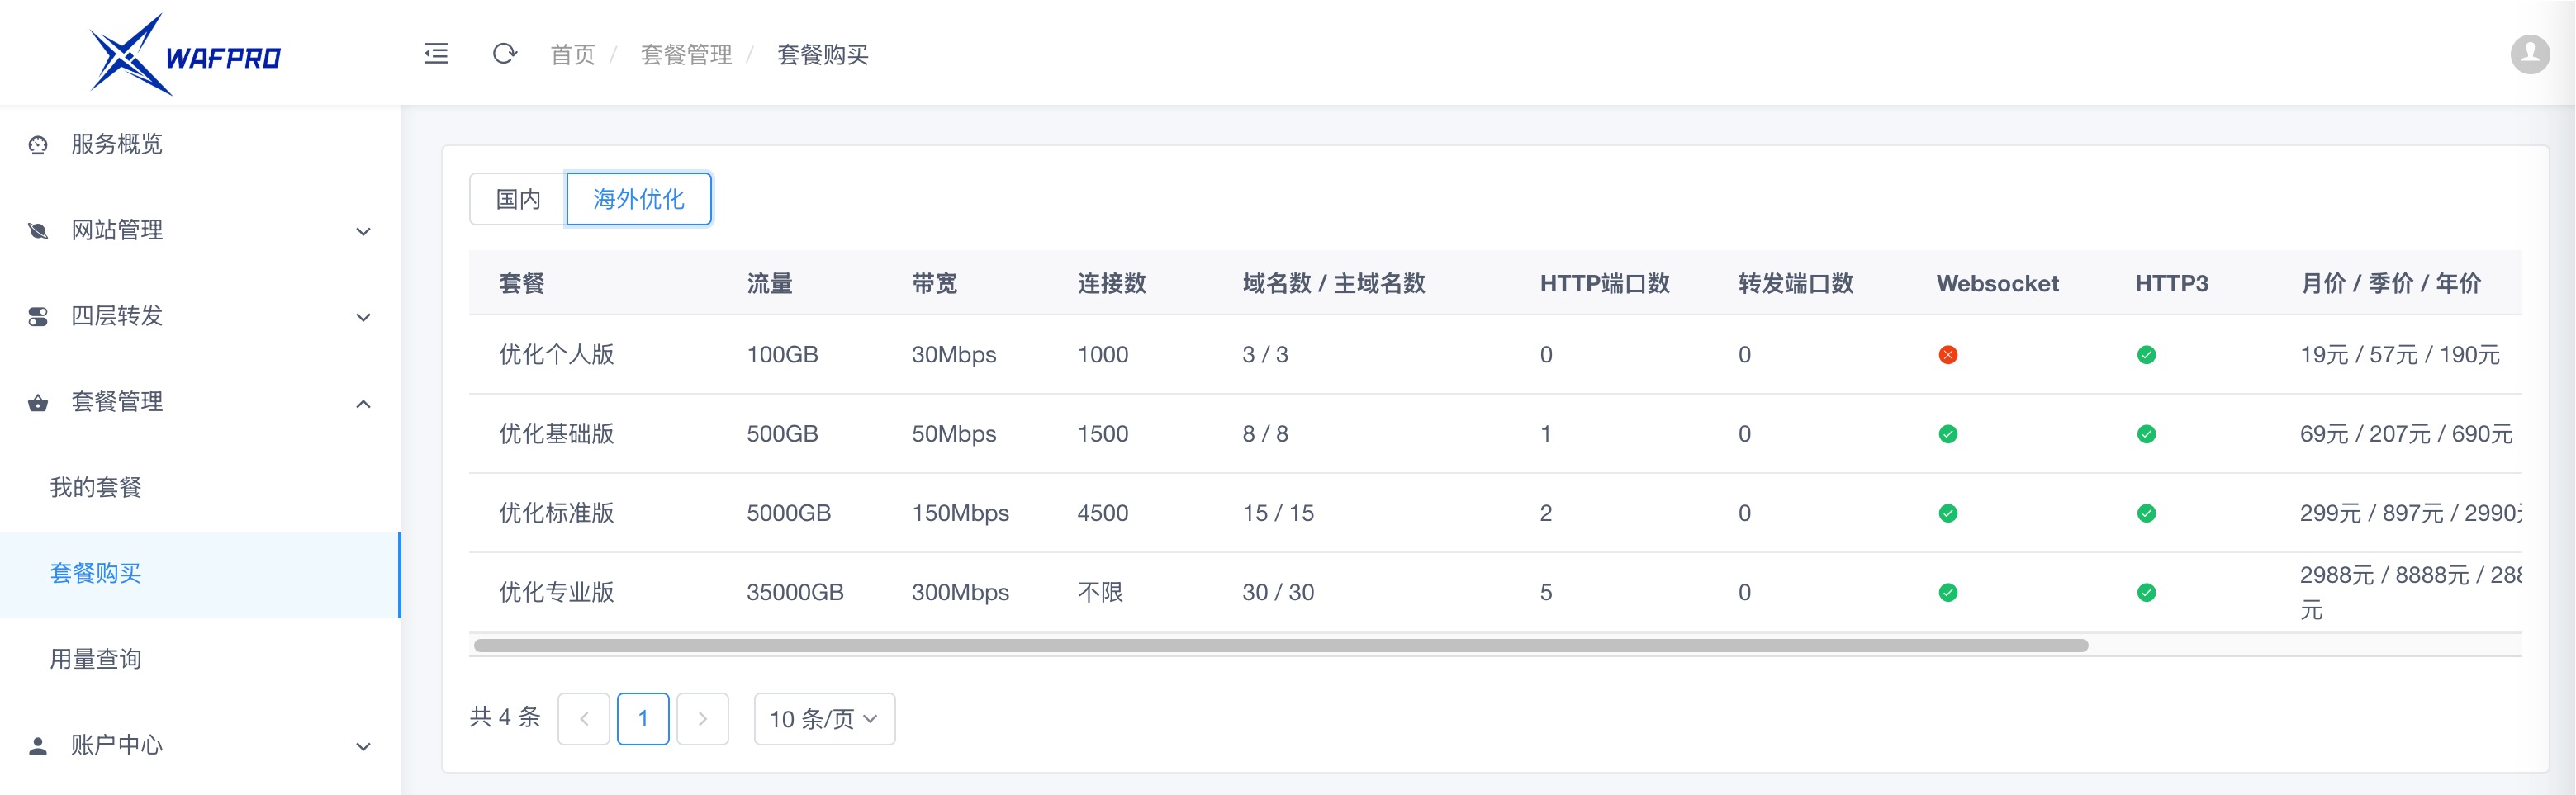Expand the 账户中心 submenu chevron

pyautogui.click(x=364, y=747)
